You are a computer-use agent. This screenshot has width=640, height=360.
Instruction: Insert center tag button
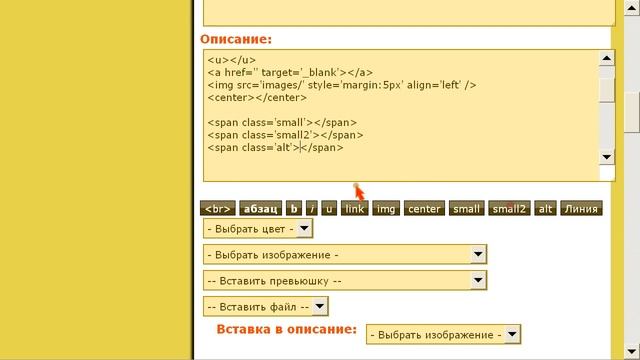click(x=424, y=208)
